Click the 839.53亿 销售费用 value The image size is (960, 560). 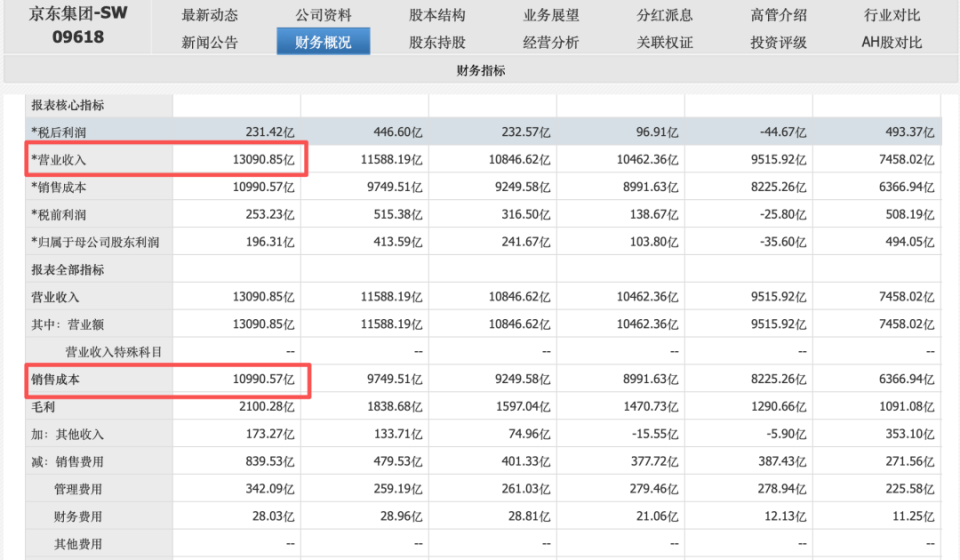tap(270, 462)
